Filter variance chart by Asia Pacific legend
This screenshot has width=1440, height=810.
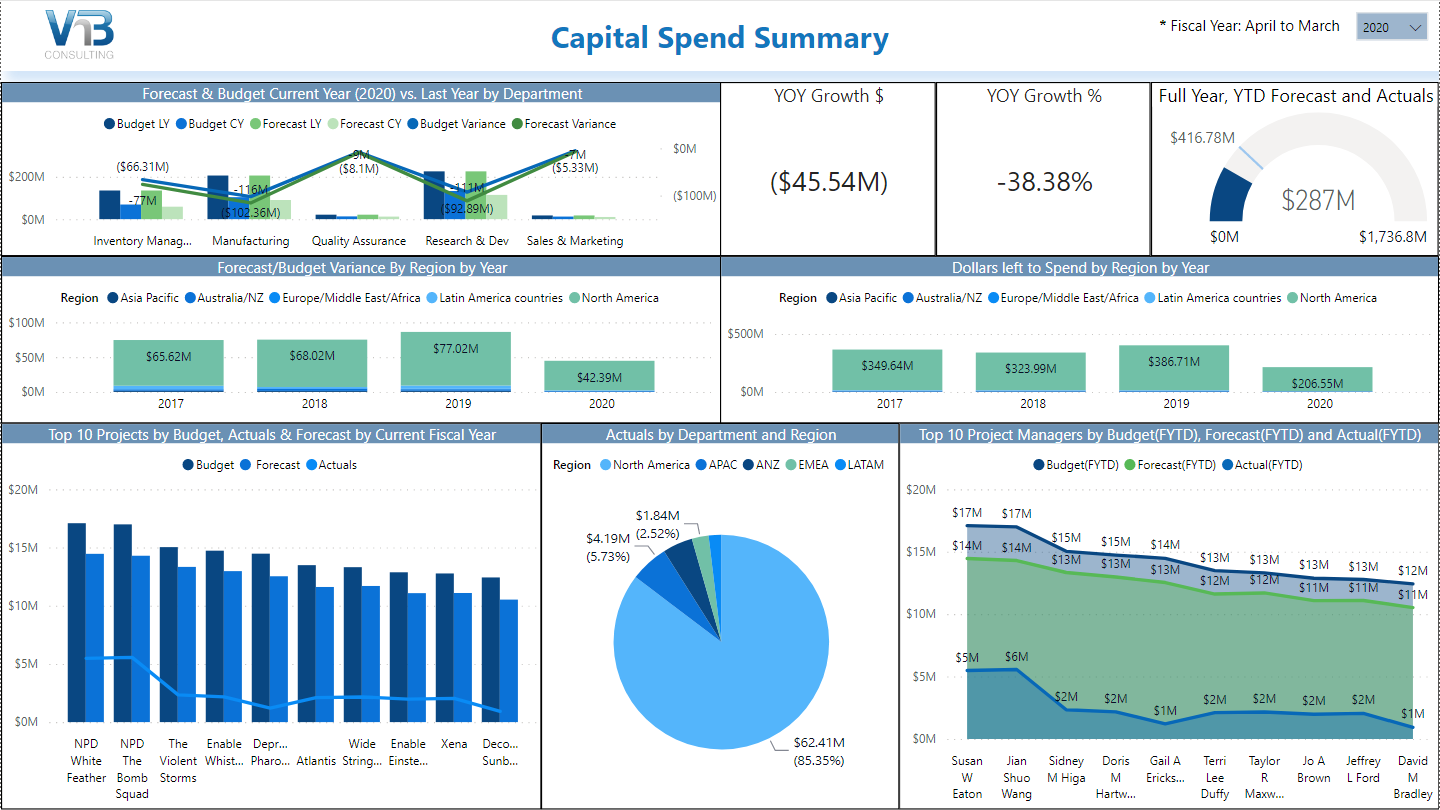pyautogui.click(x=143, y=298)
